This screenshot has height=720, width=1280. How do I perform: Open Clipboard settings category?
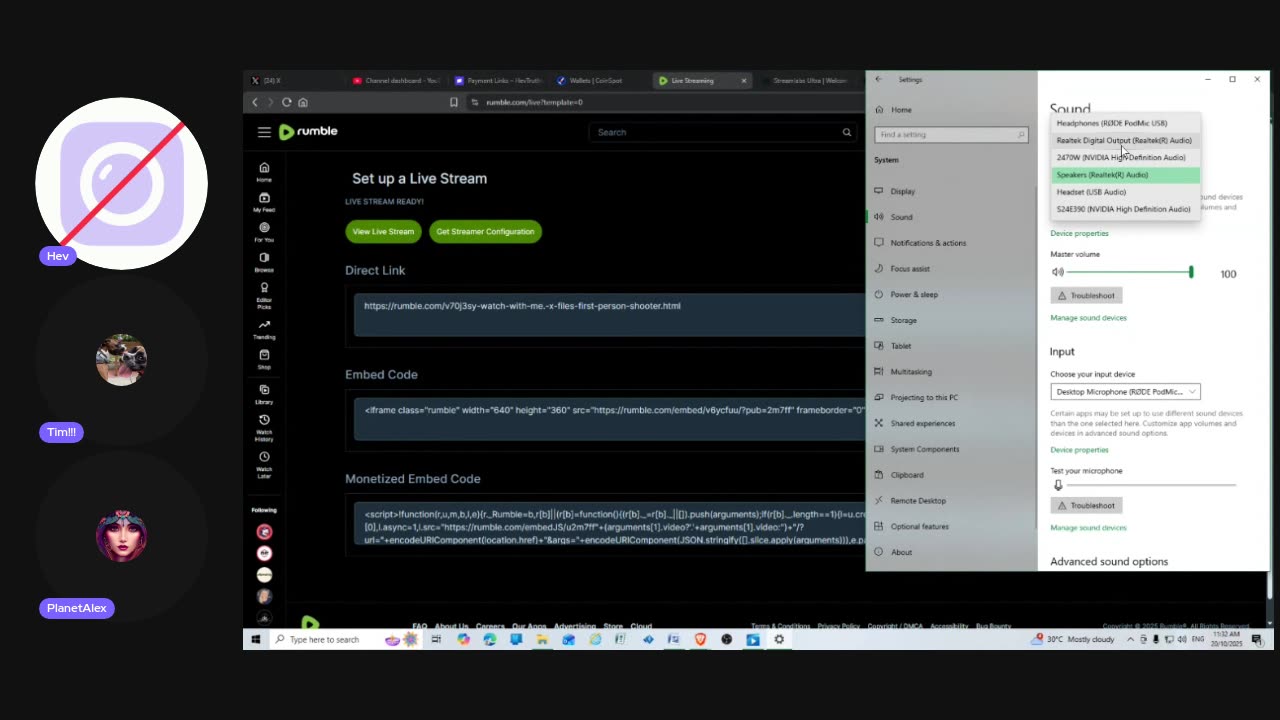coord(951,475)
